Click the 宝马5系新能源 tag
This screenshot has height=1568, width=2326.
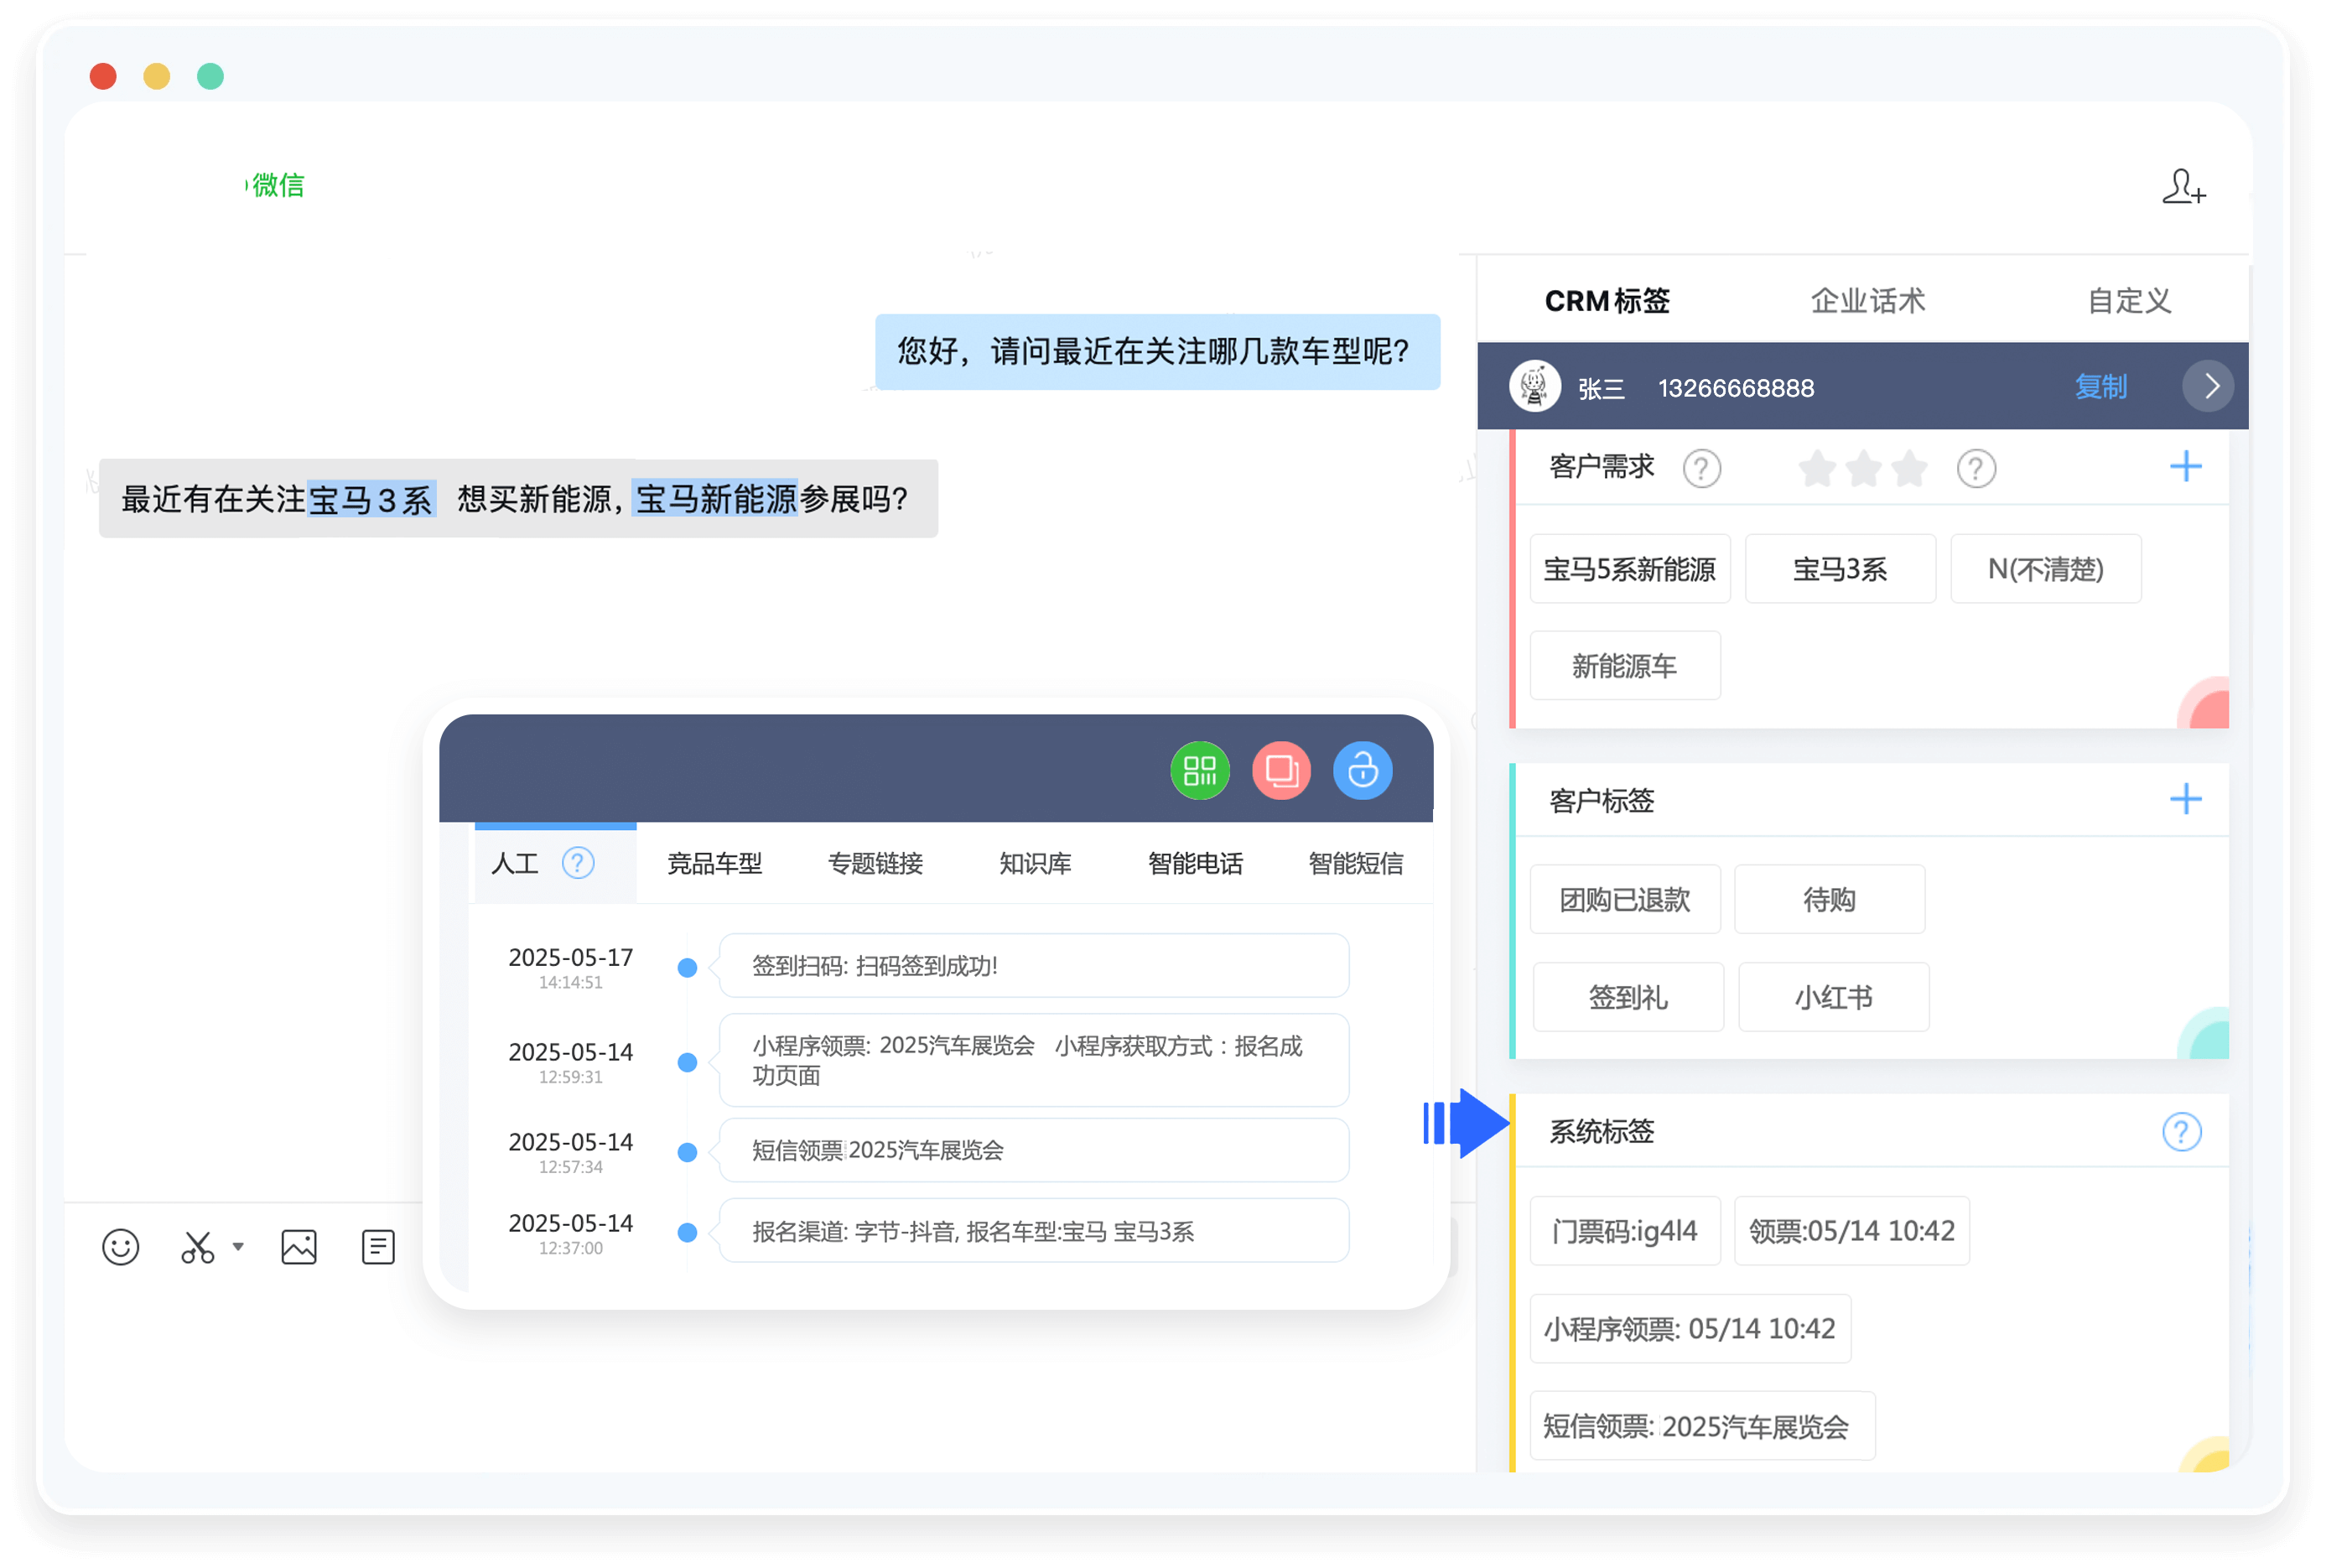[1629, 568]
